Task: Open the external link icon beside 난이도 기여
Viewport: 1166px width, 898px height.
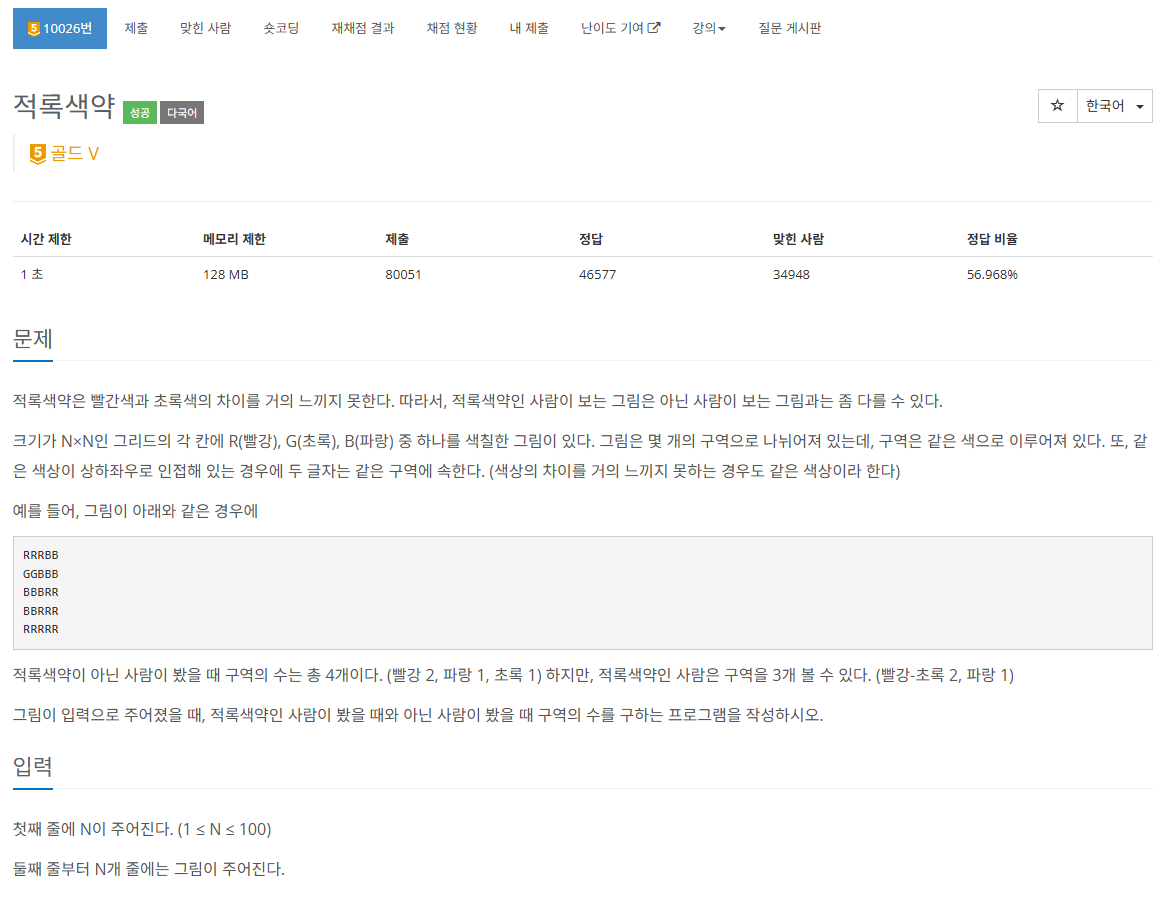Action: pos(655,27)
